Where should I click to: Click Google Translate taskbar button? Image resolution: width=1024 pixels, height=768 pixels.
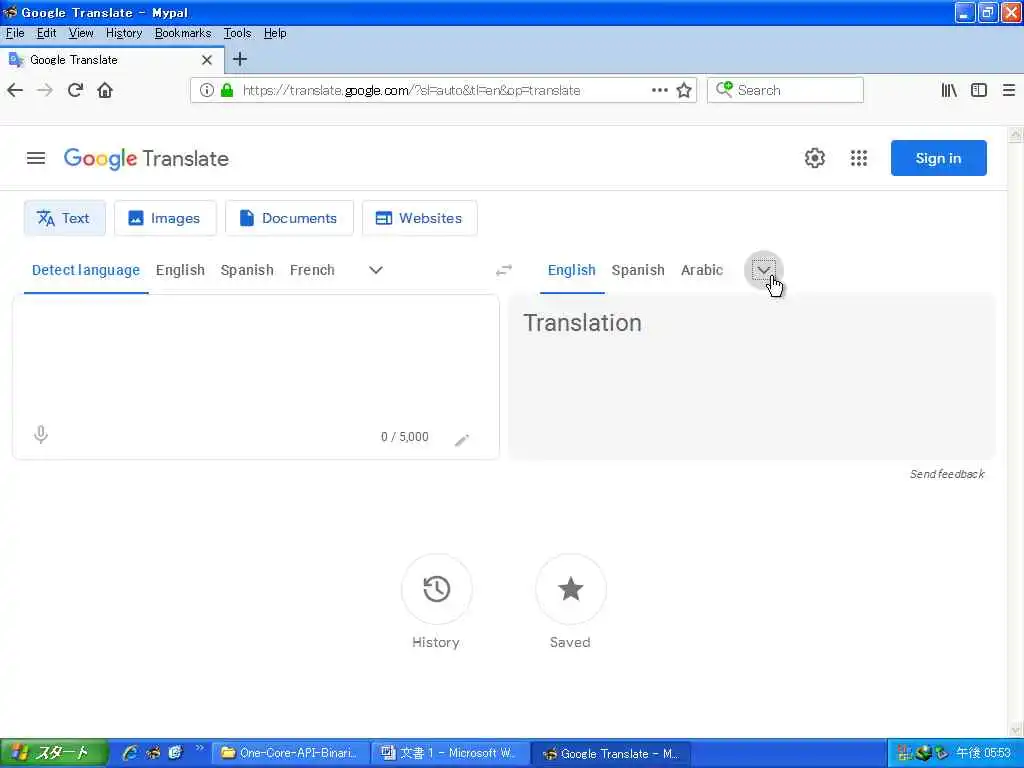[x=611, y=753]
